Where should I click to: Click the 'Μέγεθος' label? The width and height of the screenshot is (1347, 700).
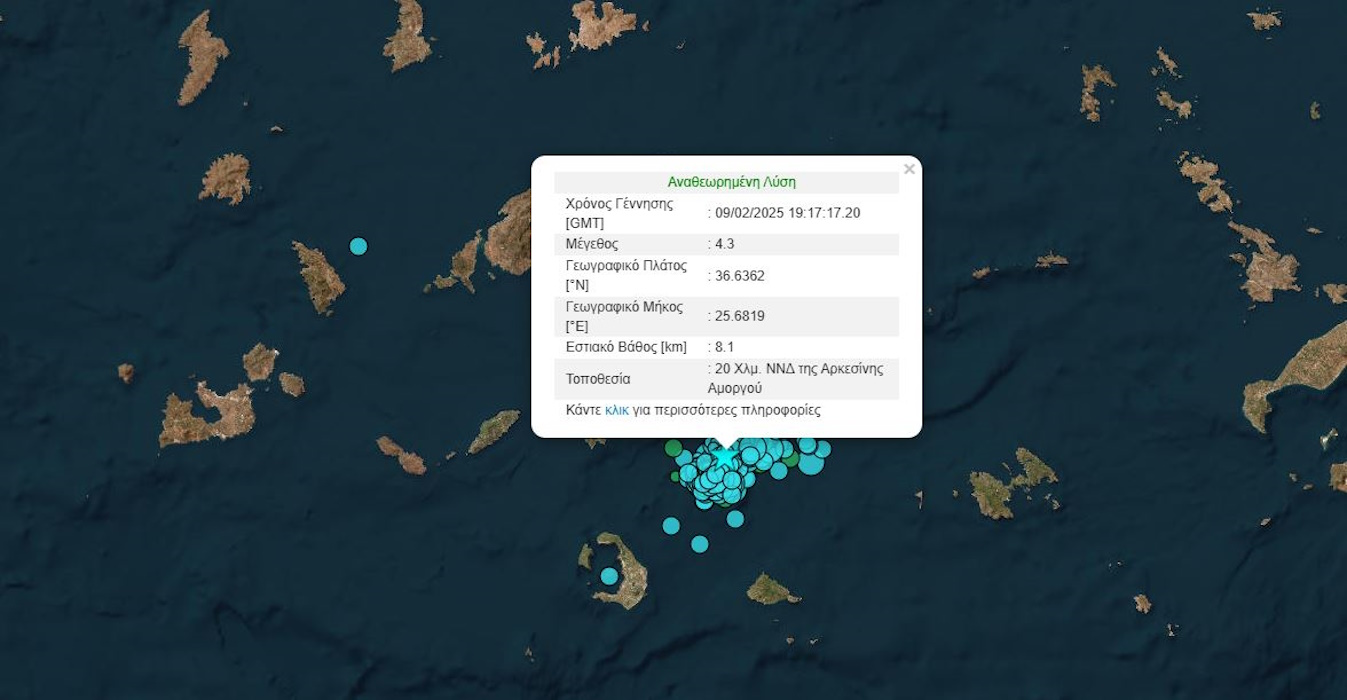(592, 244)
